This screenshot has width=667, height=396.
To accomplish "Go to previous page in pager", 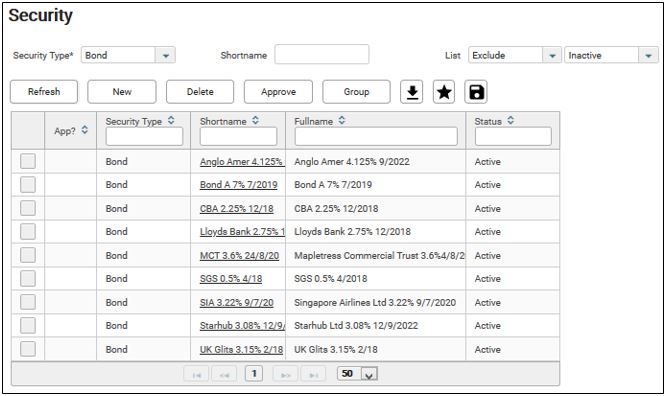I will click(224, 374).
